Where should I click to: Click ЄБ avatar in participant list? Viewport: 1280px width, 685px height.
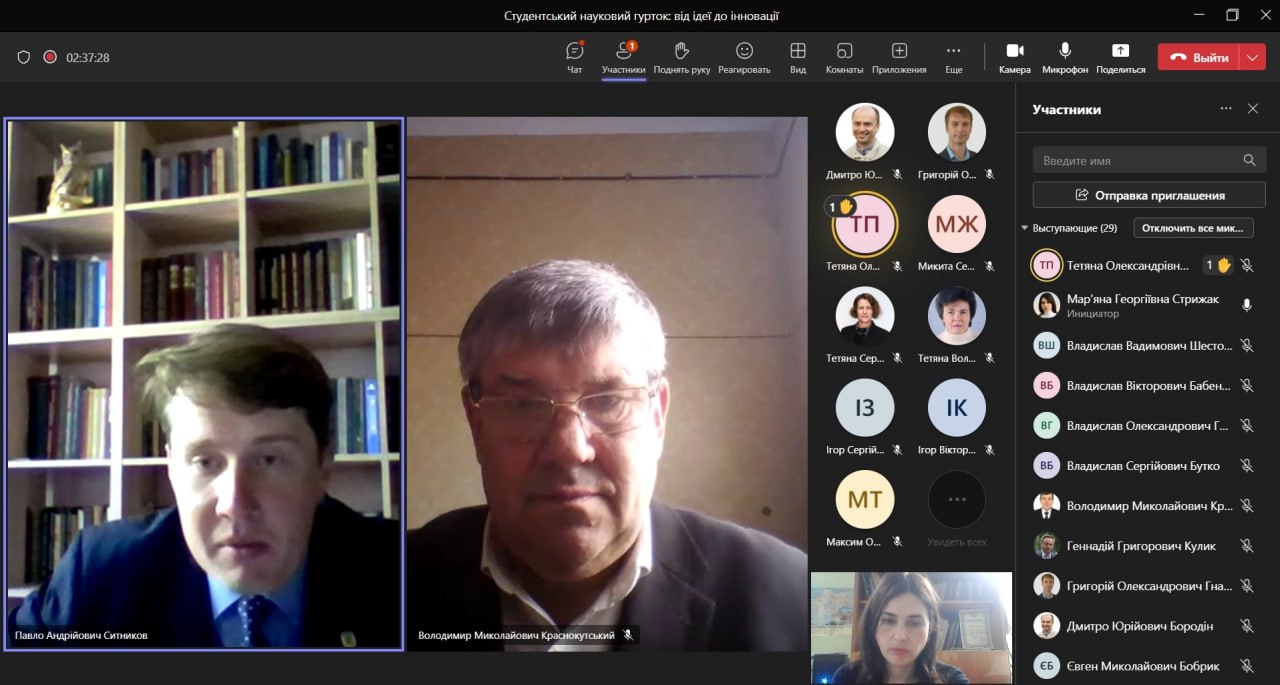pyautogui.click(x=1046, y=666)
